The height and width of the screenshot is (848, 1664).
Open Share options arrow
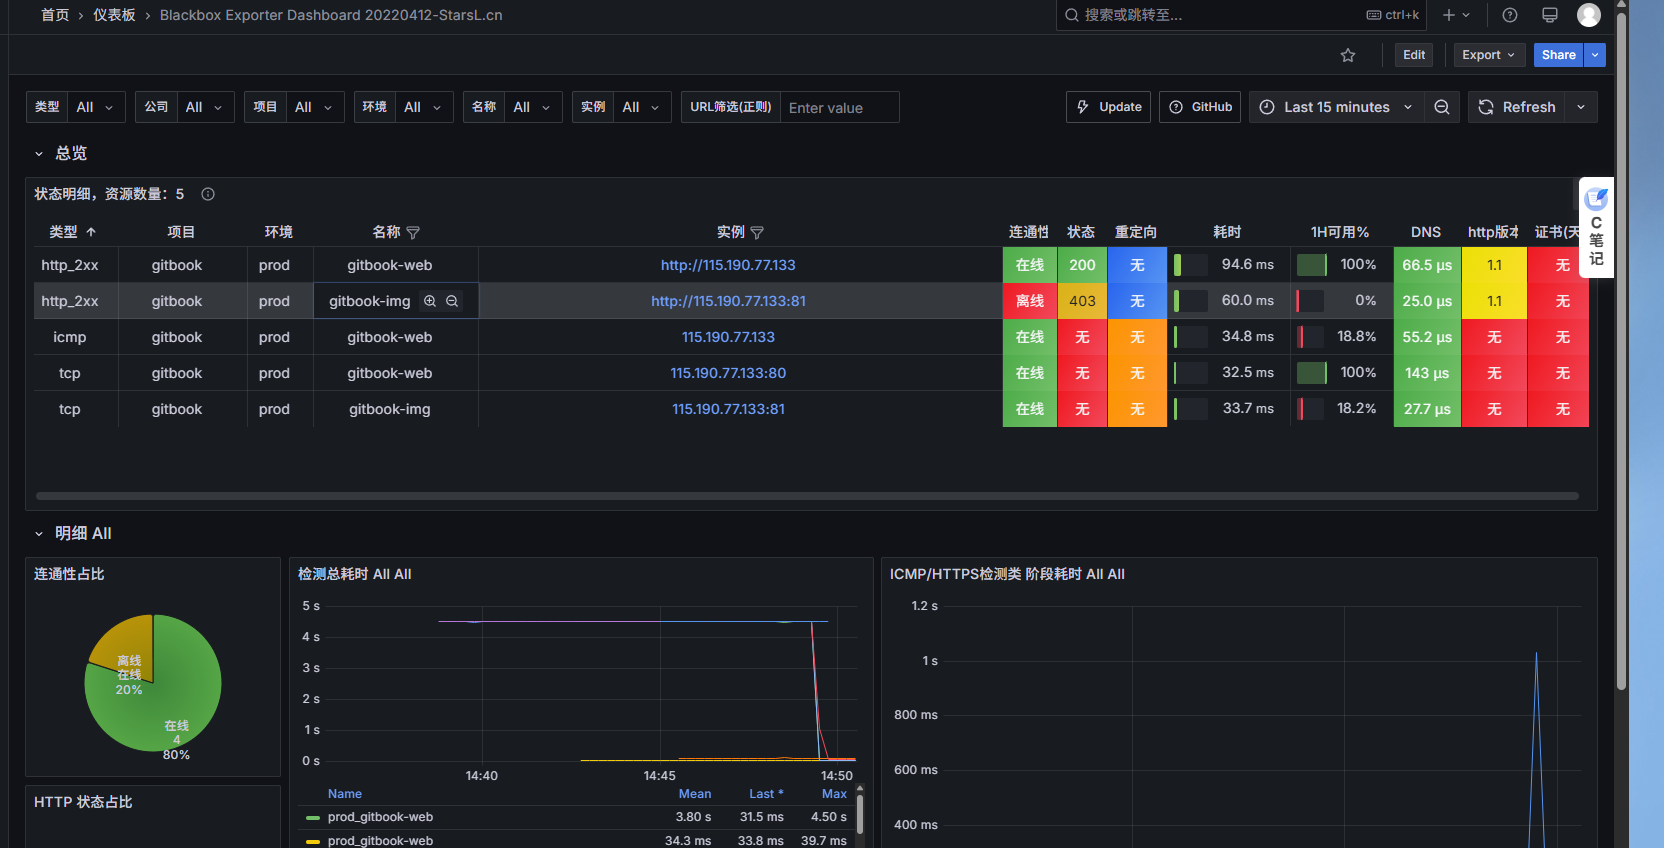pos(1595,55)
